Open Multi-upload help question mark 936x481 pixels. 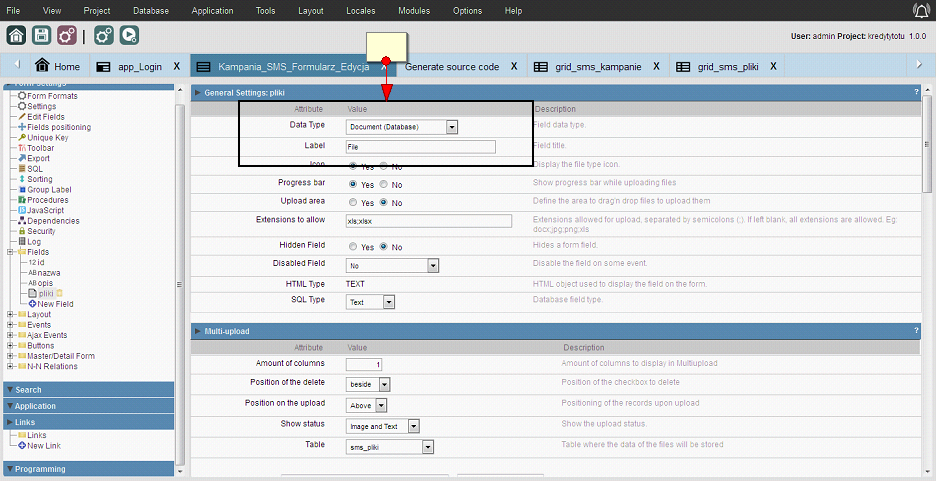(916, 330)
